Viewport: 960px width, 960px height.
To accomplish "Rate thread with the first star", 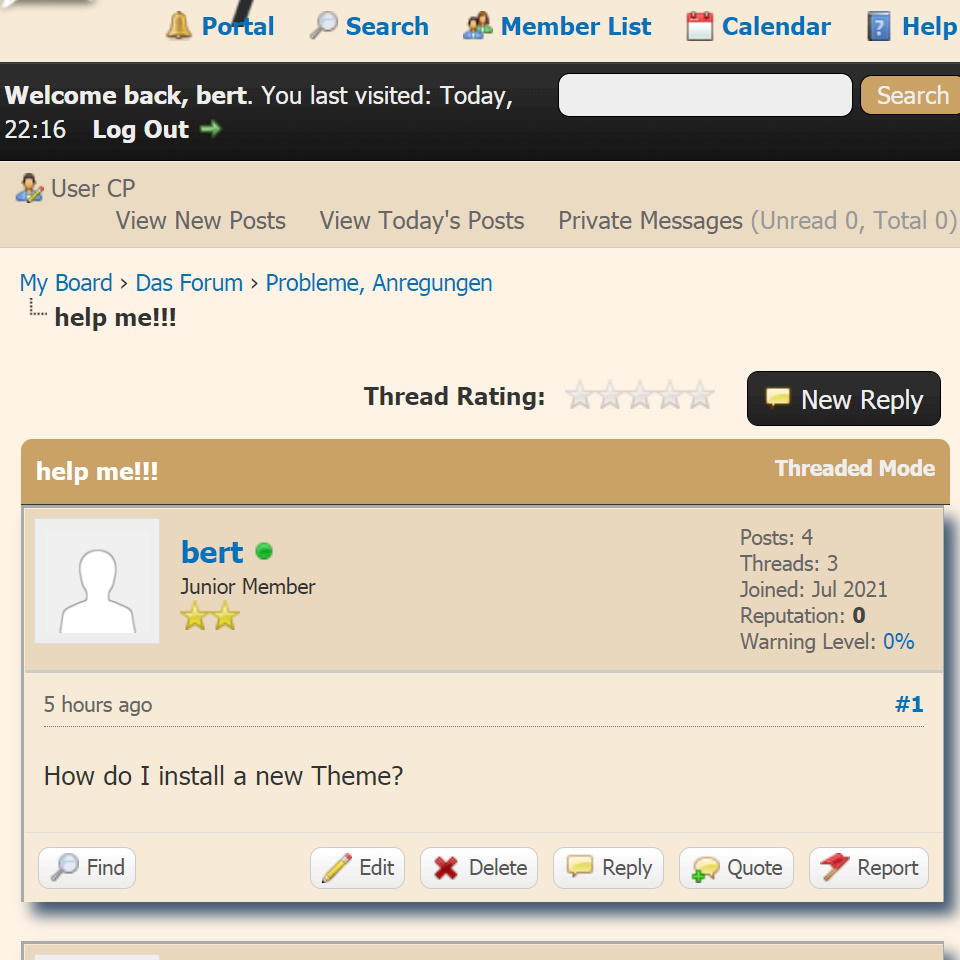I will [579, 396].
